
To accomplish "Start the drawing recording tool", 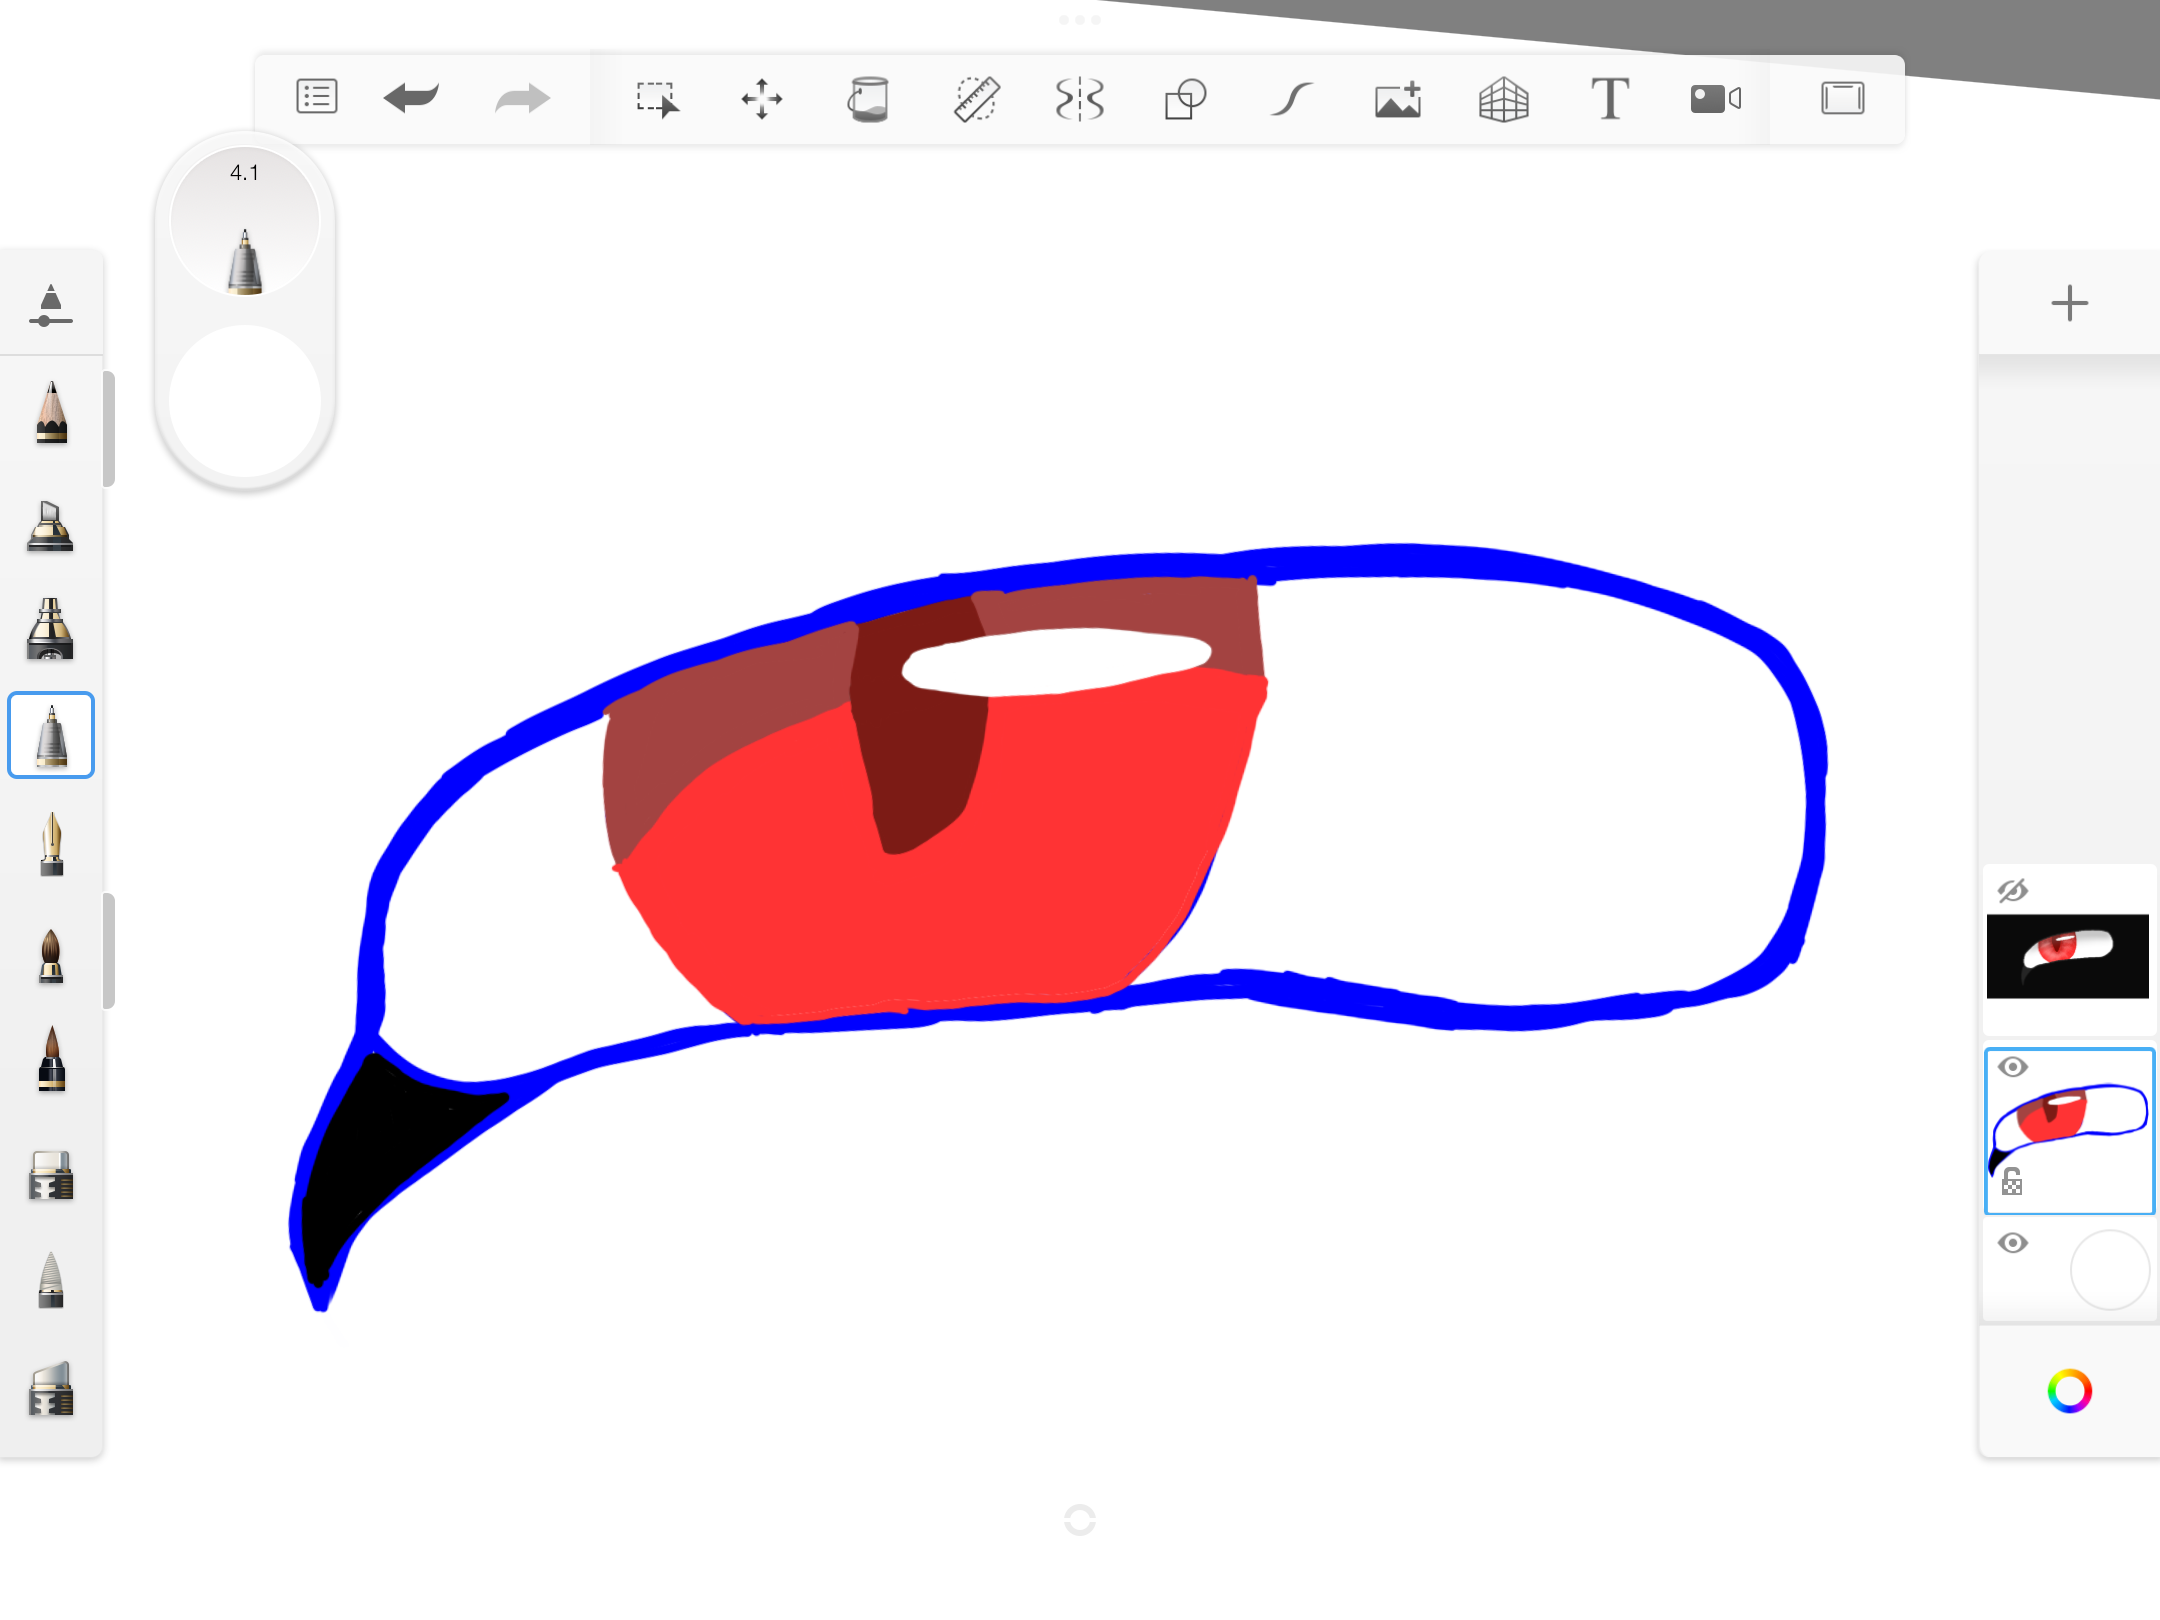I will point(1714,98).
